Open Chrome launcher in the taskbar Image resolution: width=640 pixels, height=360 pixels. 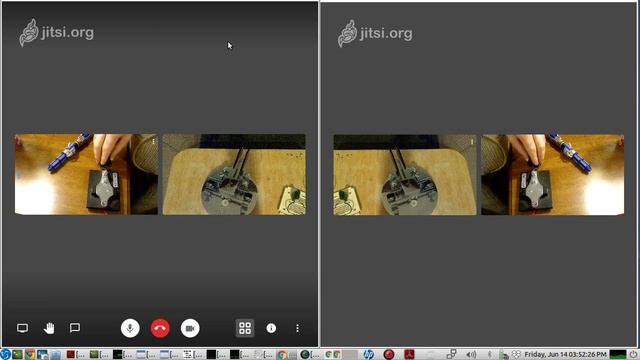pos(30,354)
